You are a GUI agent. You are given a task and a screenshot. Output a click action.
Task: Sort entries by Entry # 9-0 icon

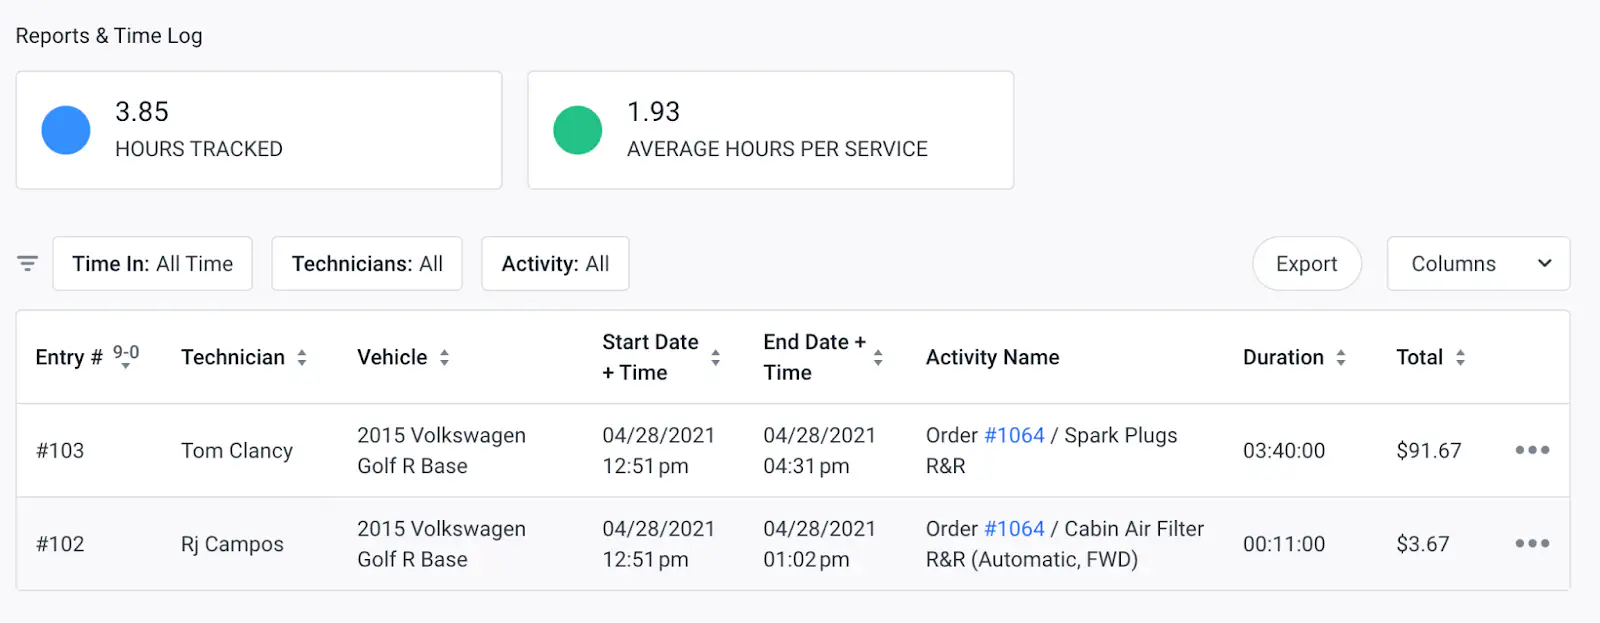point(126,356)
